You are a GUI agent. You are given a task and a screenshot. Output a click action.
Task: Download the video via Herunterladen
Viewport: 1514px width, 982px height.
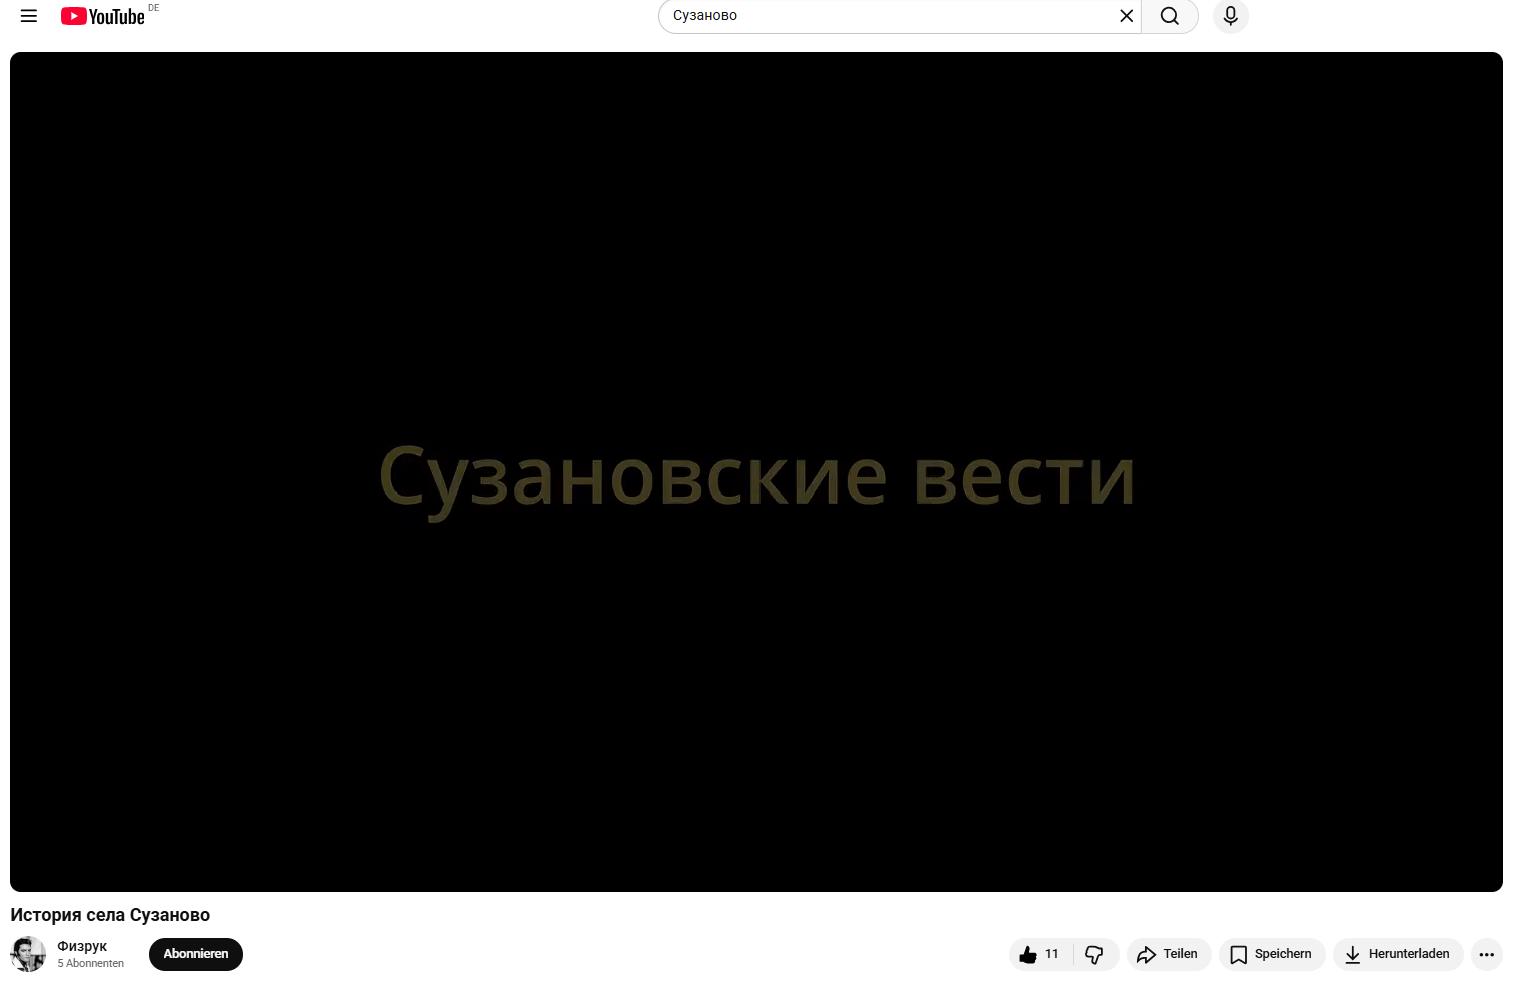[1397, 954]
